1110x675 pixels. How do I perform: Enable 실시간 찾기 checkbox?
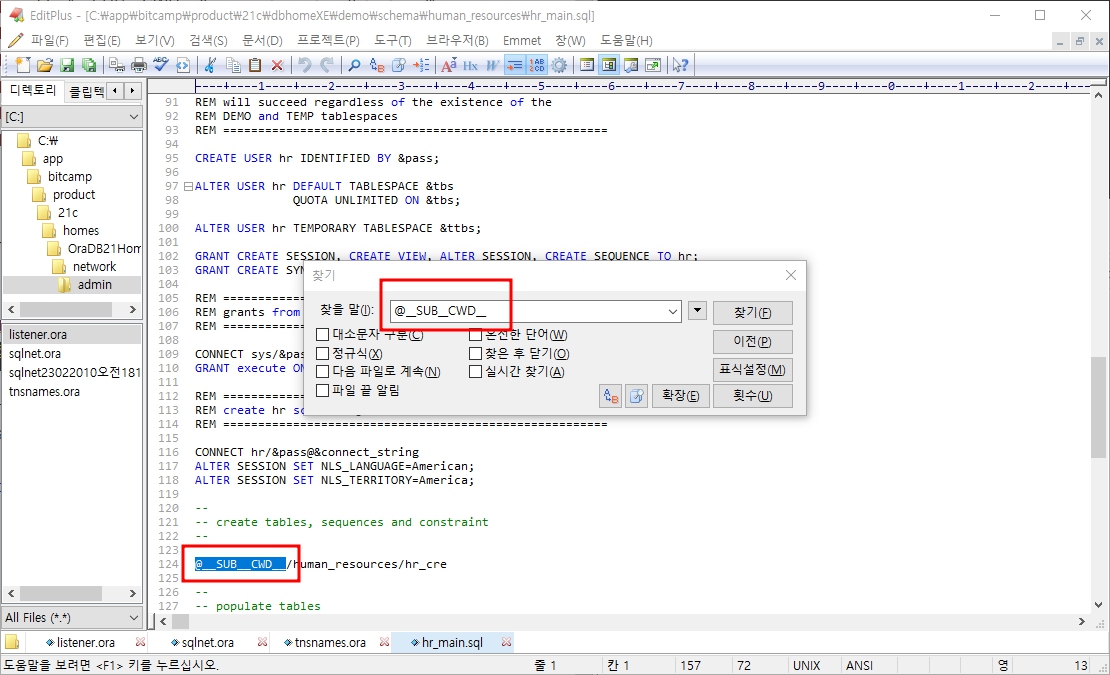point(476,371)
